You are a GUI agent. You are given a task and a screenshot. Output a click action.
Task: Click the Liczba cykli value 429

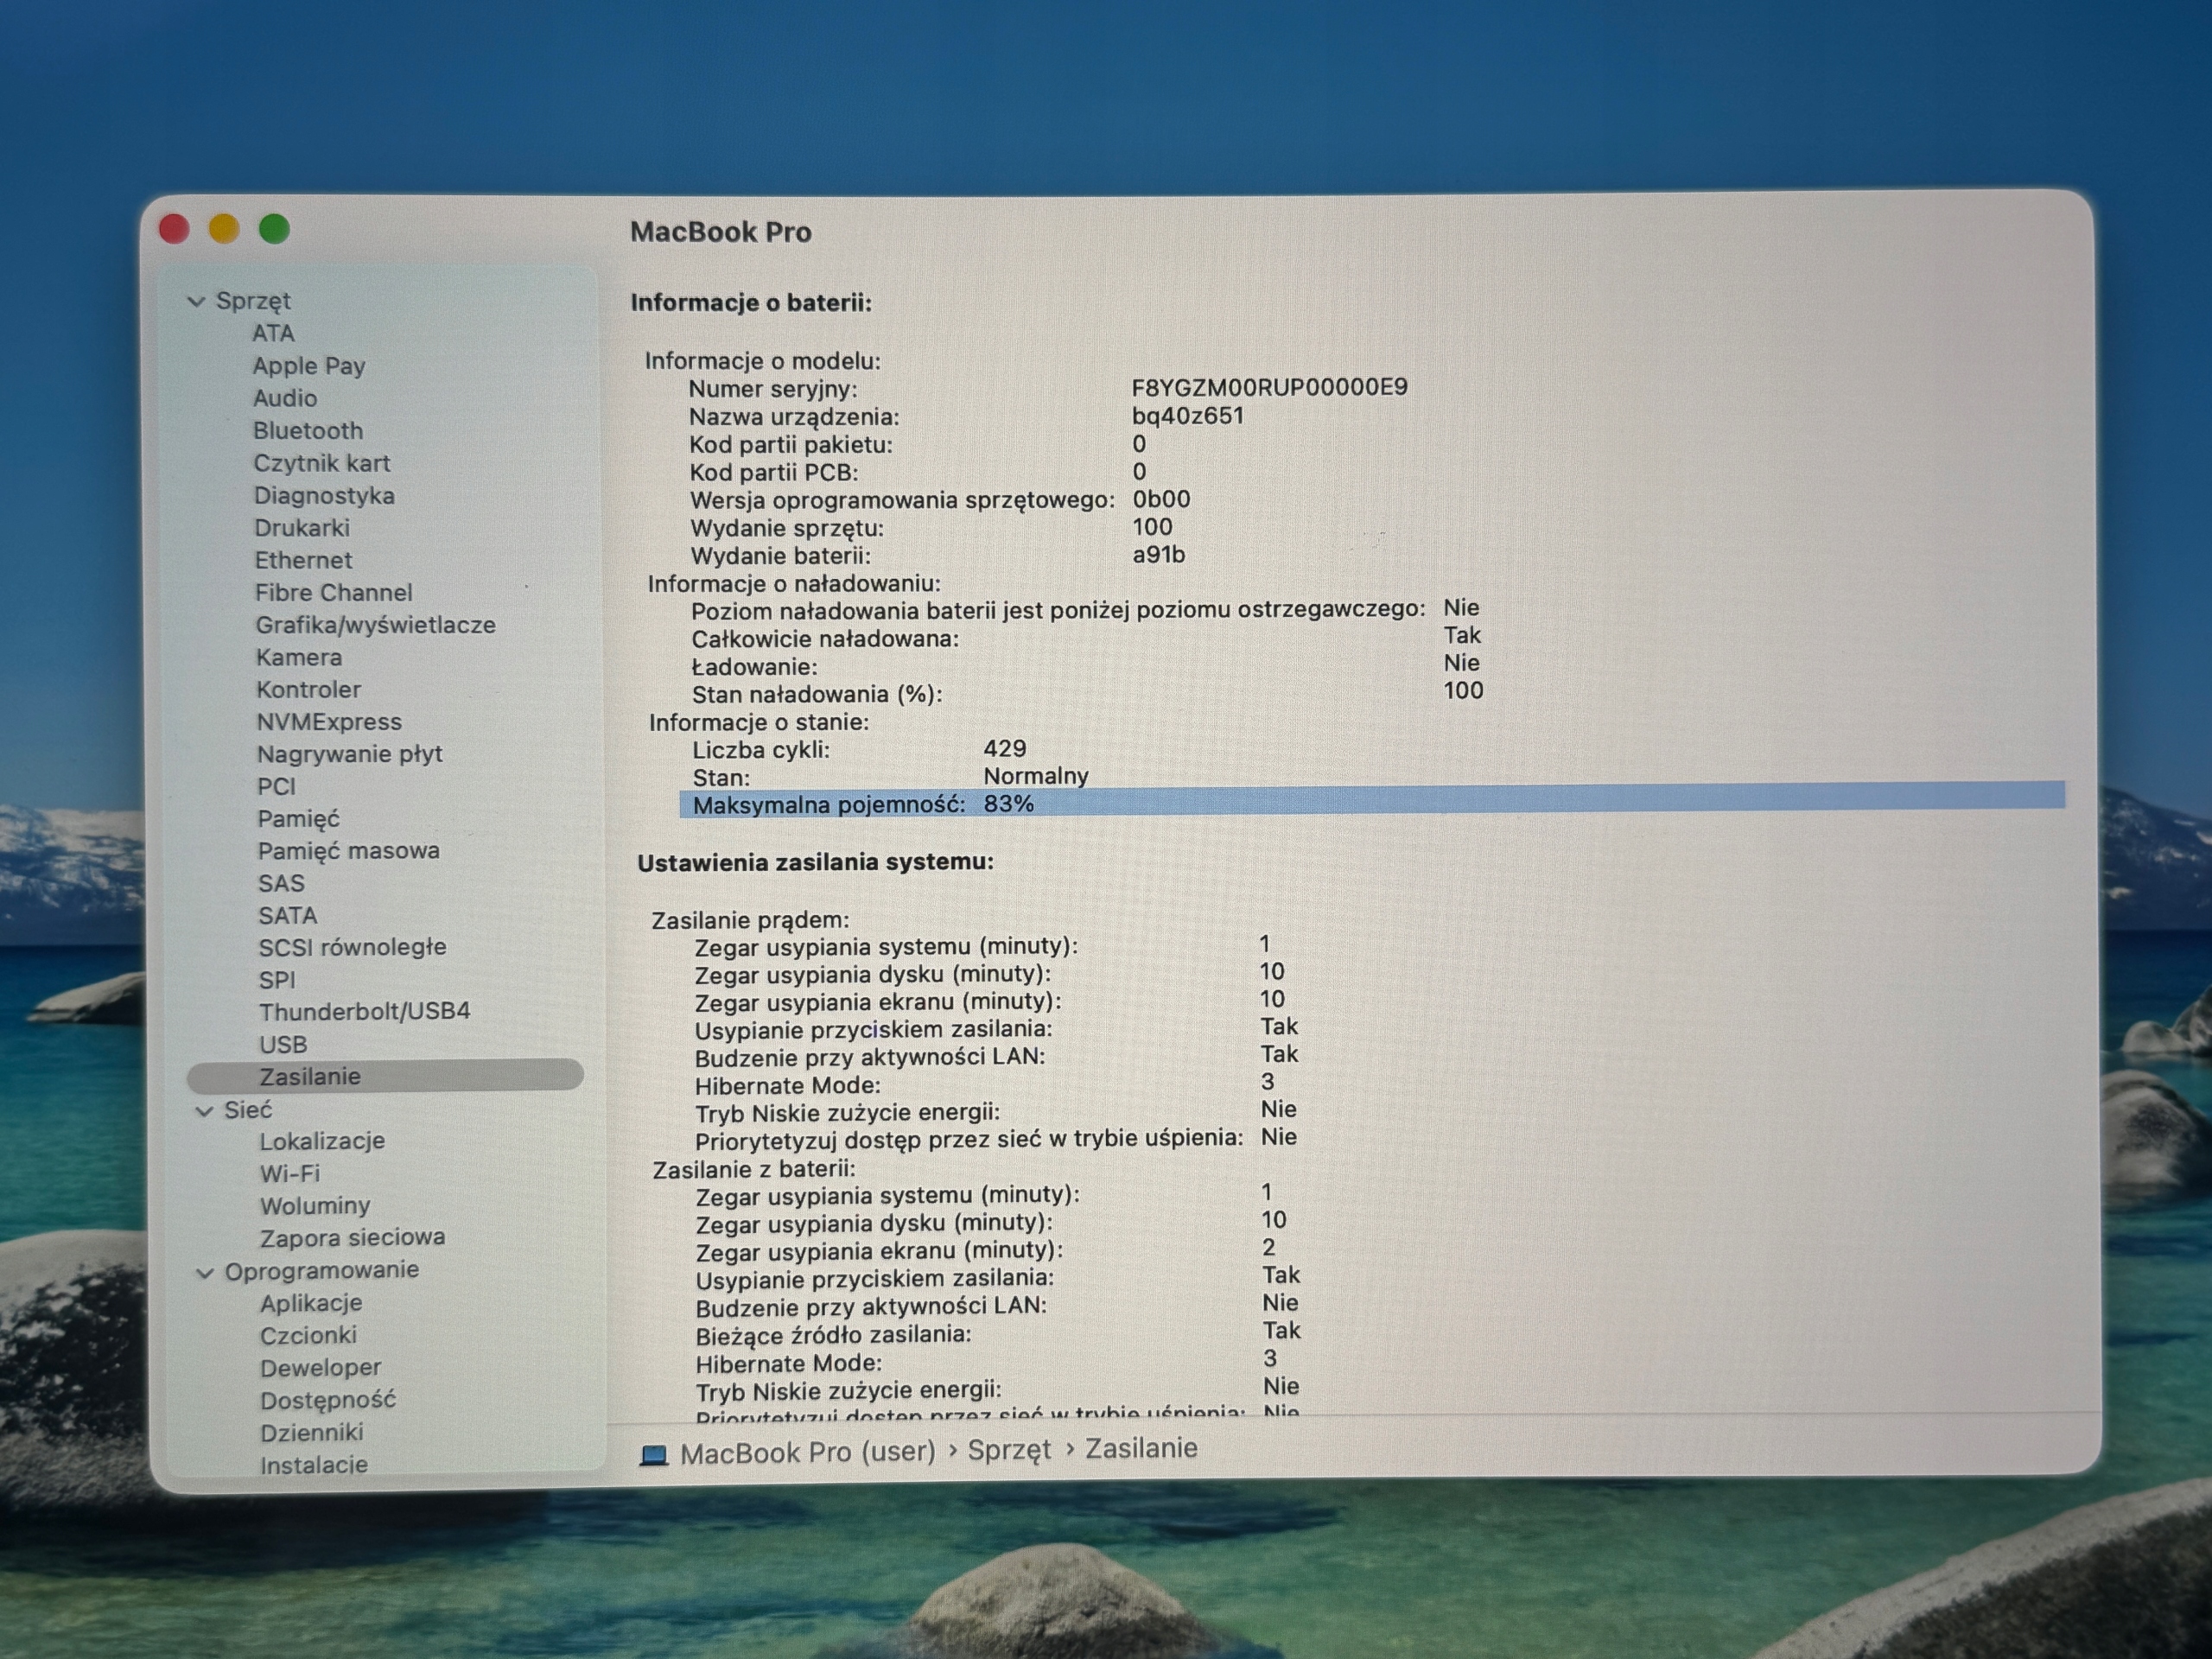click(1005, 749)
